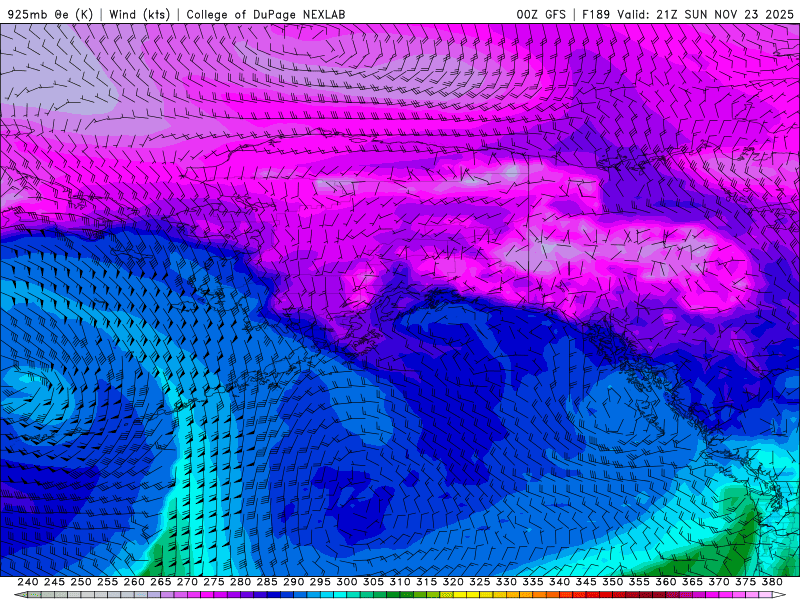This screenshot has width=800, height=600.
Task: Click the "925mb θe (K)" title text
Action: click(x=50, y=14)
